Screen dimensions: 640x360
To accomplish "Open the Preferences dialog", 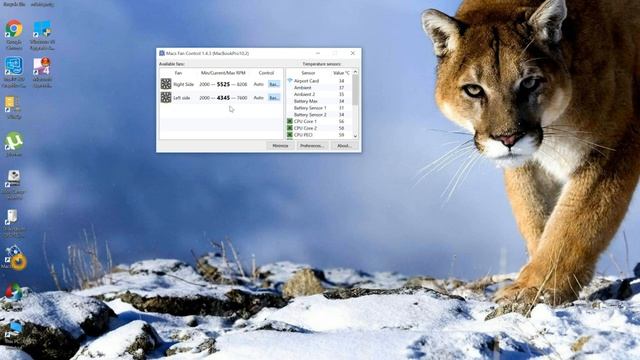I will (x=312, y=146).
